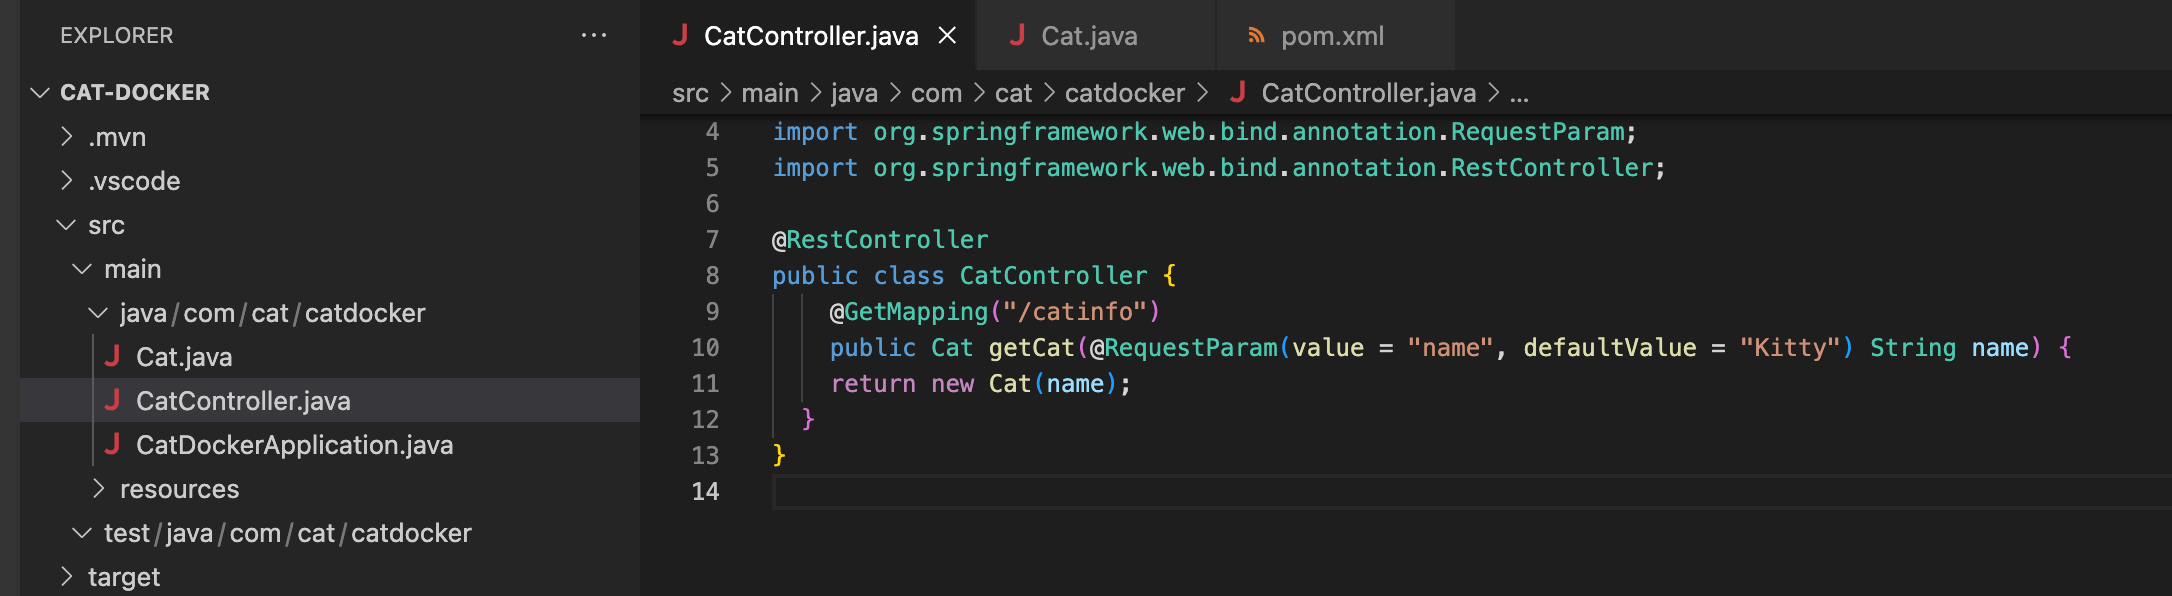Select CatController.java in the explorer tree
This screenshot has height=596, width=2172.
[x=330, y=401]
